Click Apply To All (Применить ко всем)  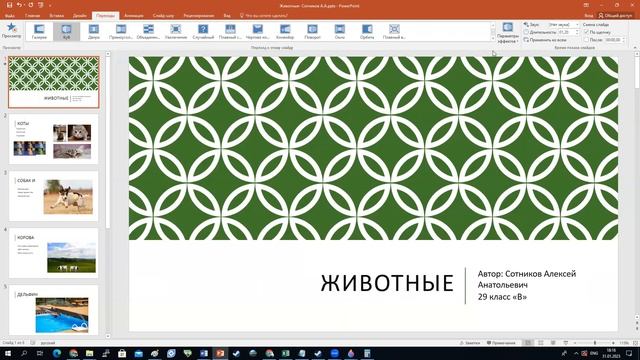pos(545,40)
